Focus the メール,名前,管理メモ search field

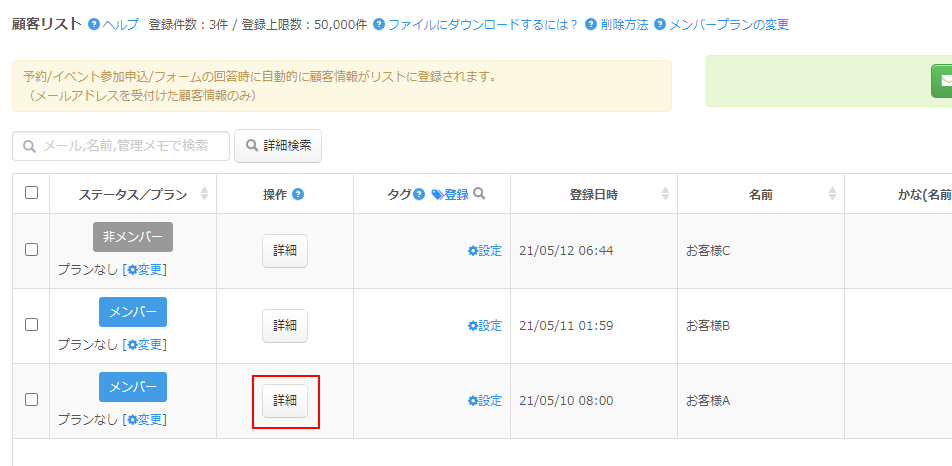click(x=121, y=146)
